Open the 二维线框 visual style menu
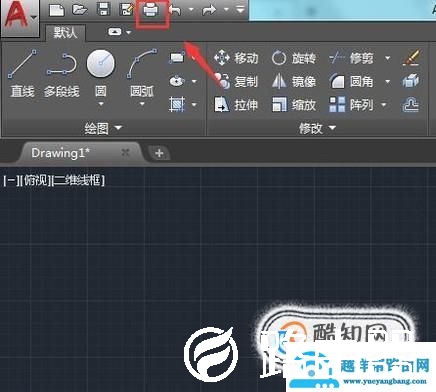 (78, 181)
